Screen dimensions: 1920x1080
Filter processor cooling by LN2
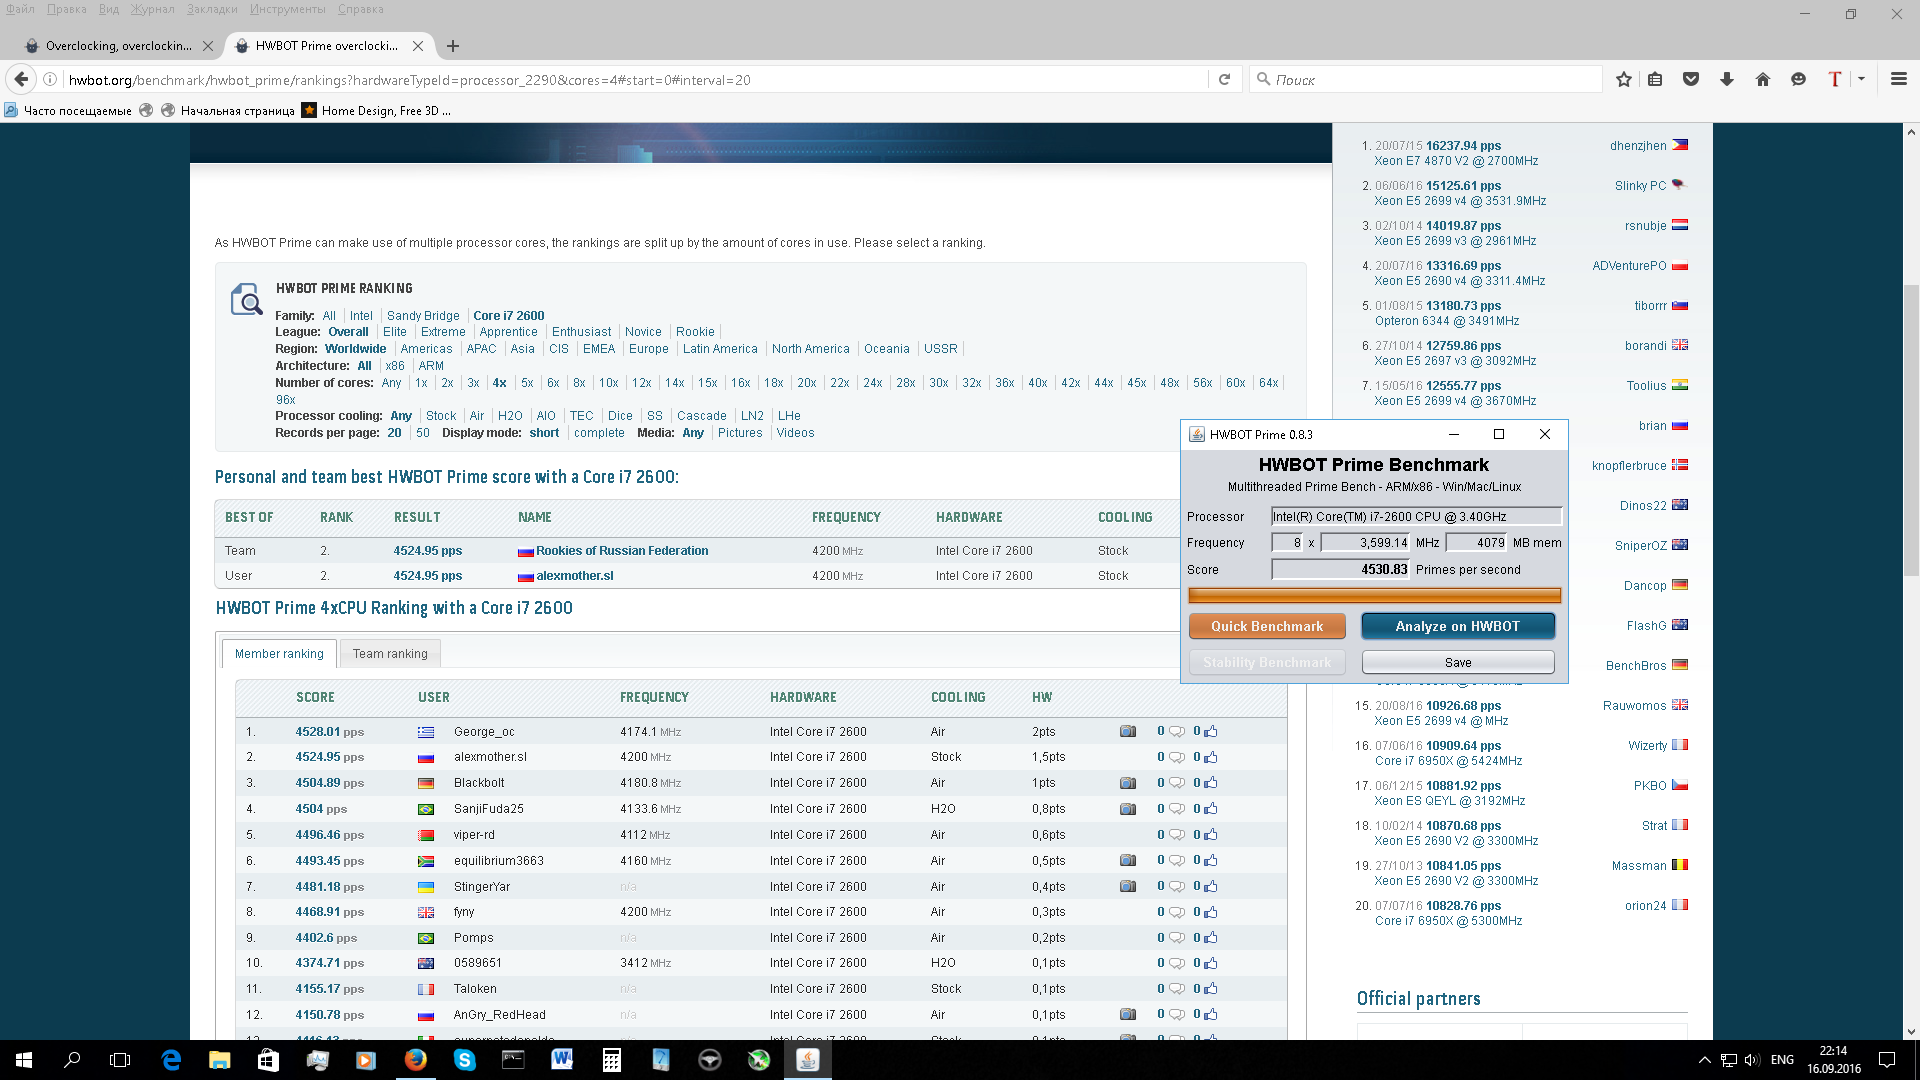point(752,416)
